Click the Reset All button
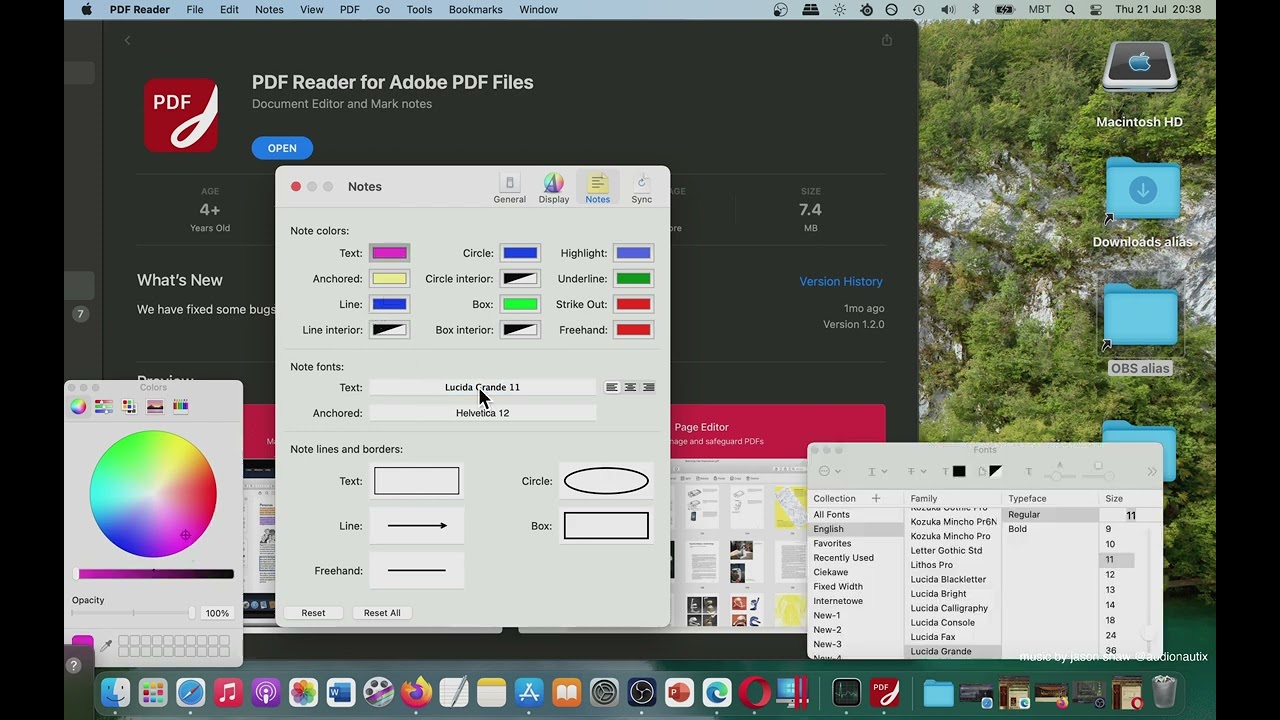Screen dimensions: 1280x720 (x=382, y=613)
